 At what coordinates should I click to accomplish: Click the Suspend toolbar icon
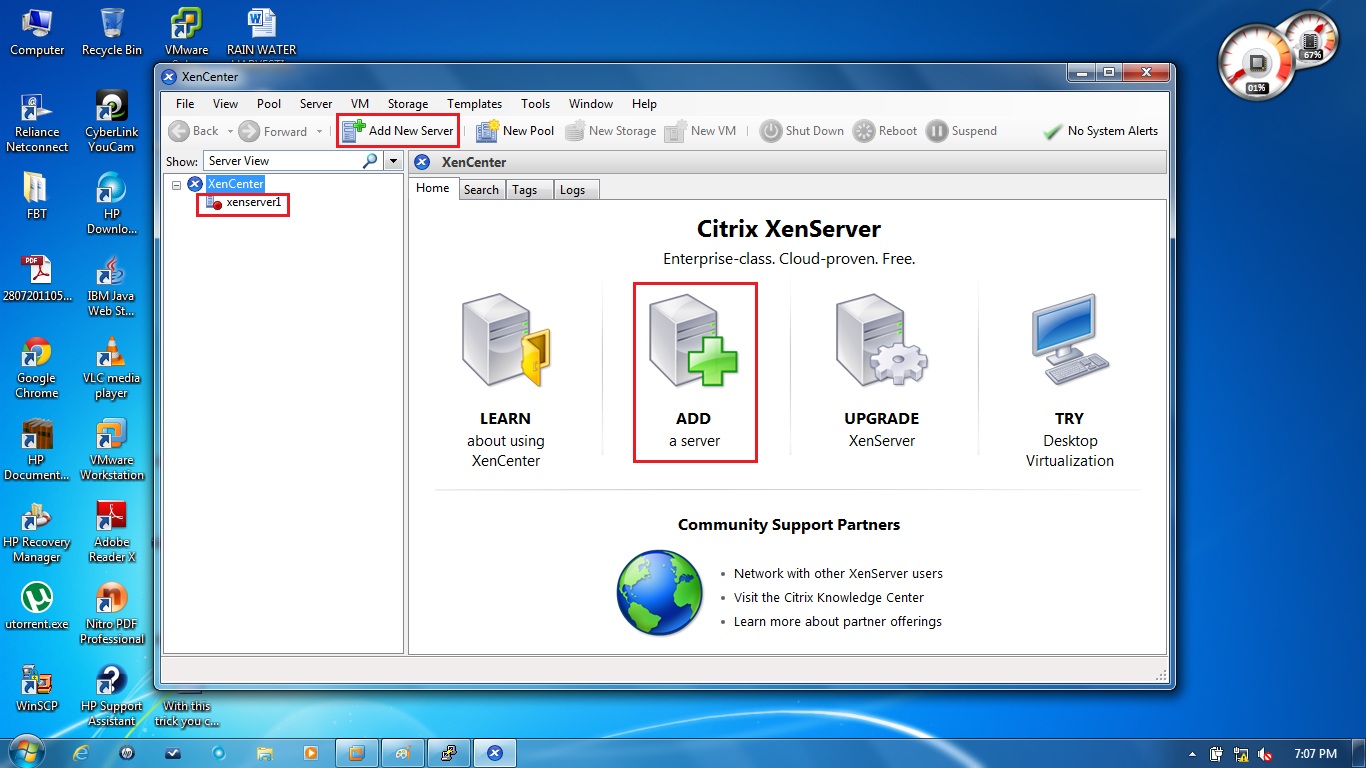point(937,131)
